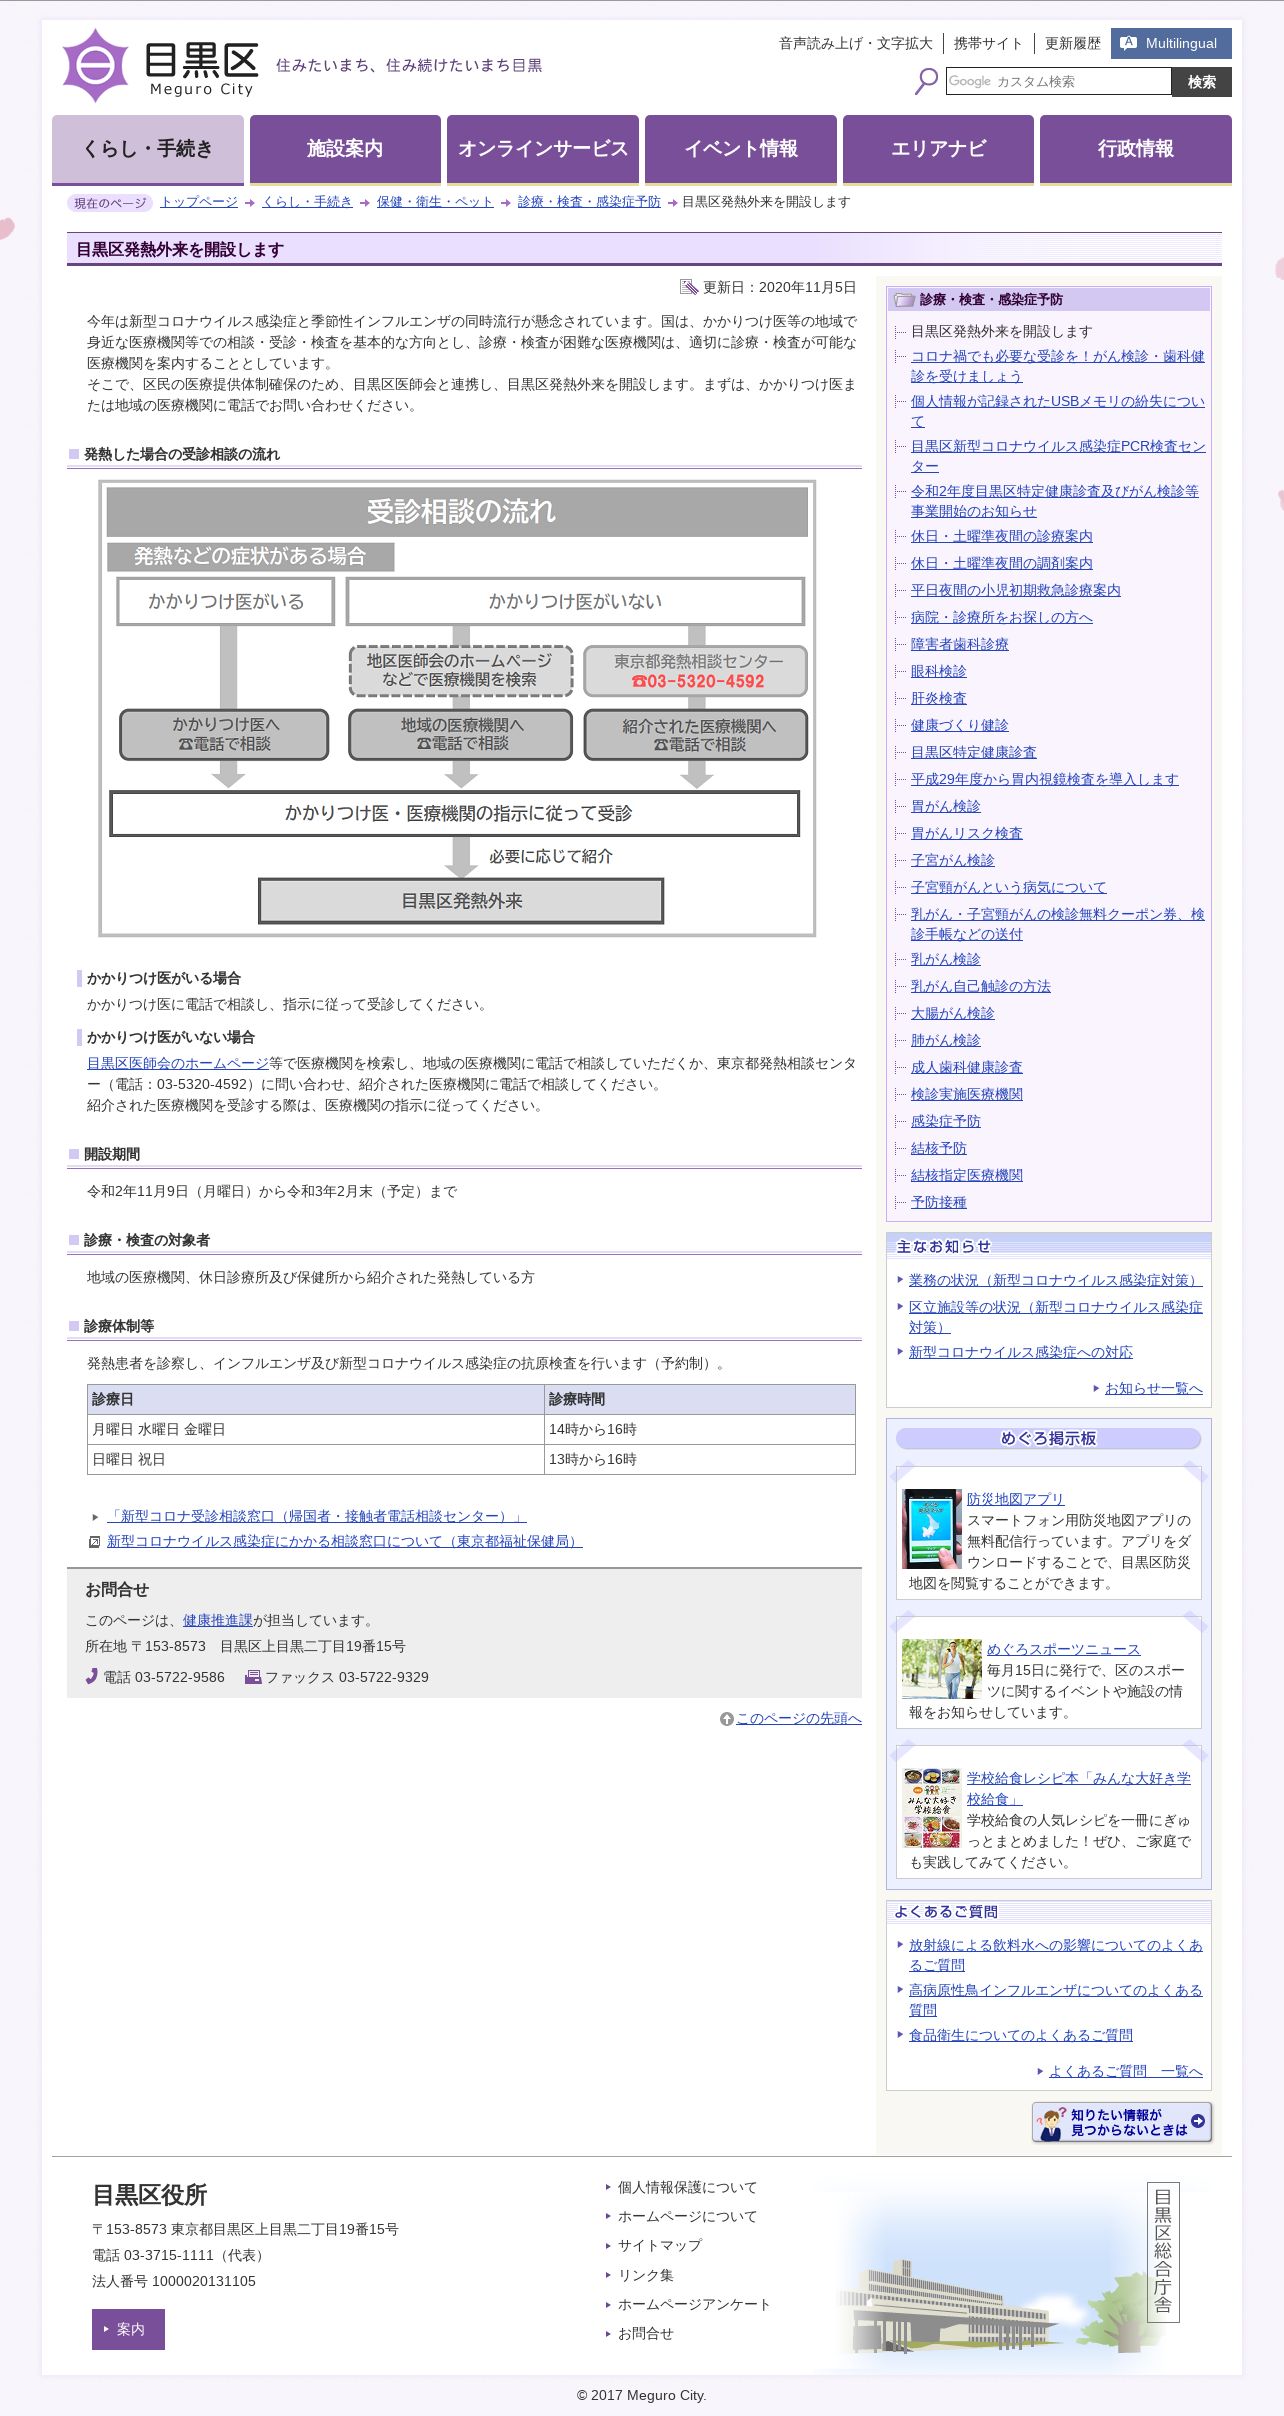The image size is (1284, 2416).
Task: Open footer お問合せ link
Action: [646, 2333]
